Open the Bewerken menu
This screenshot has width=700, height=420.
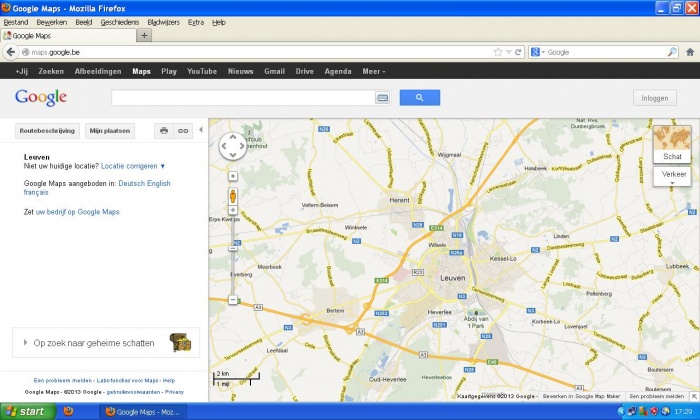[52, 22]
